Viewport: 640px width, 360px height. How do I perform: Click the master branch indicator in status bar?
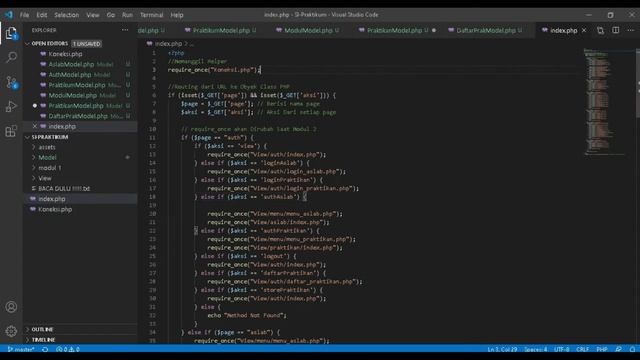click(x=21, y=349)
